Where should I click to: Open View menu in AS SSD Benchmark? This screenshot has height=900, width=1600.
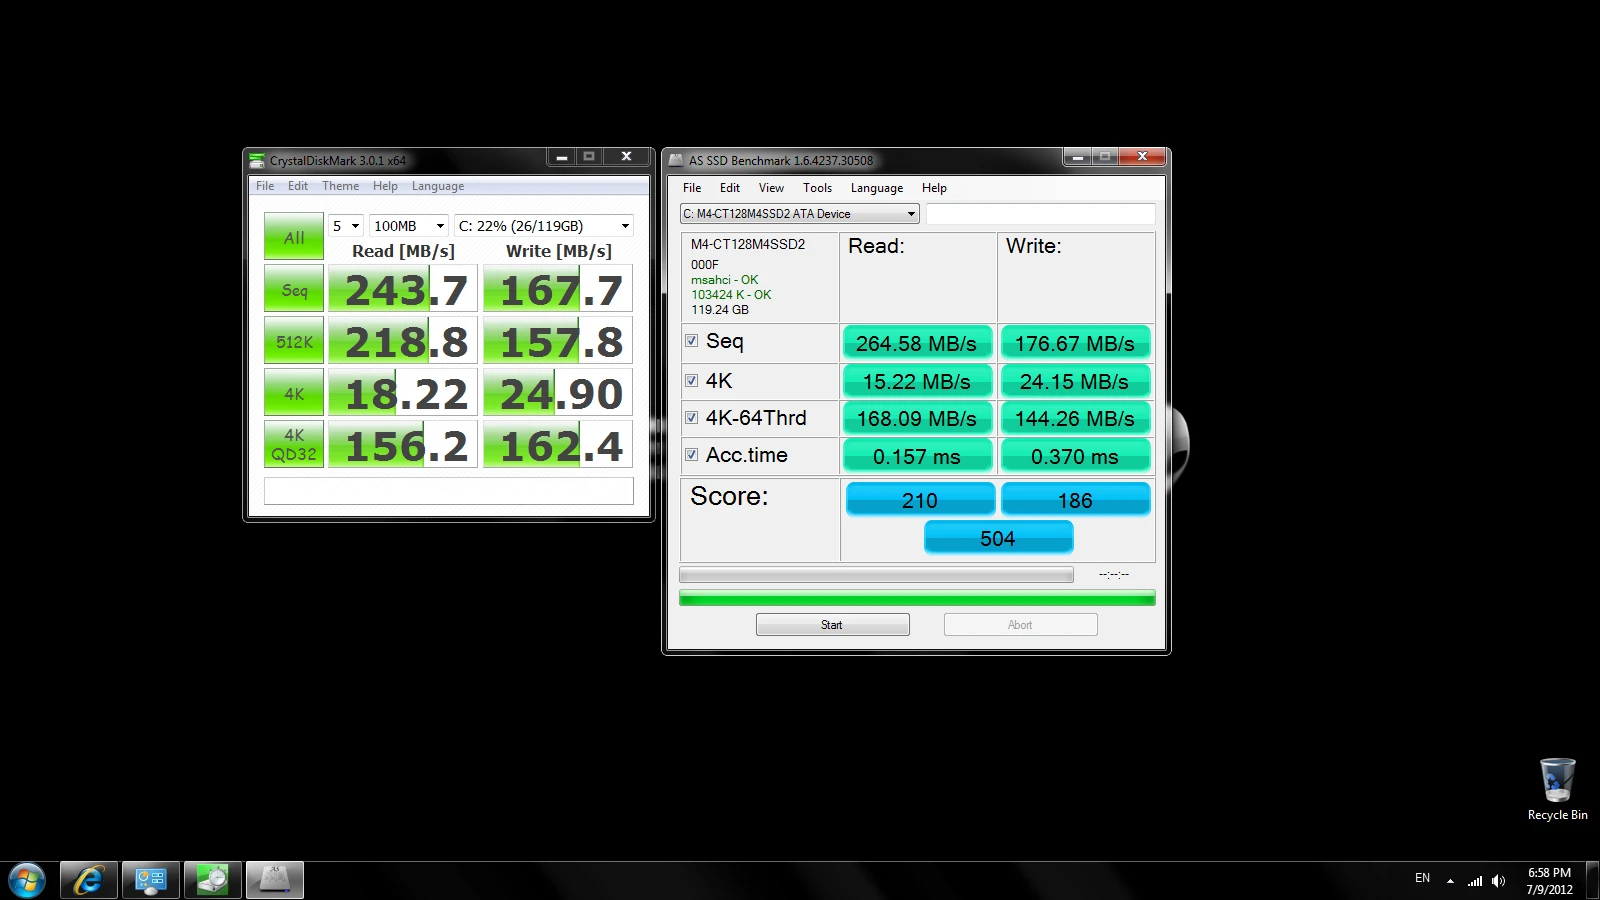(771, 188)
